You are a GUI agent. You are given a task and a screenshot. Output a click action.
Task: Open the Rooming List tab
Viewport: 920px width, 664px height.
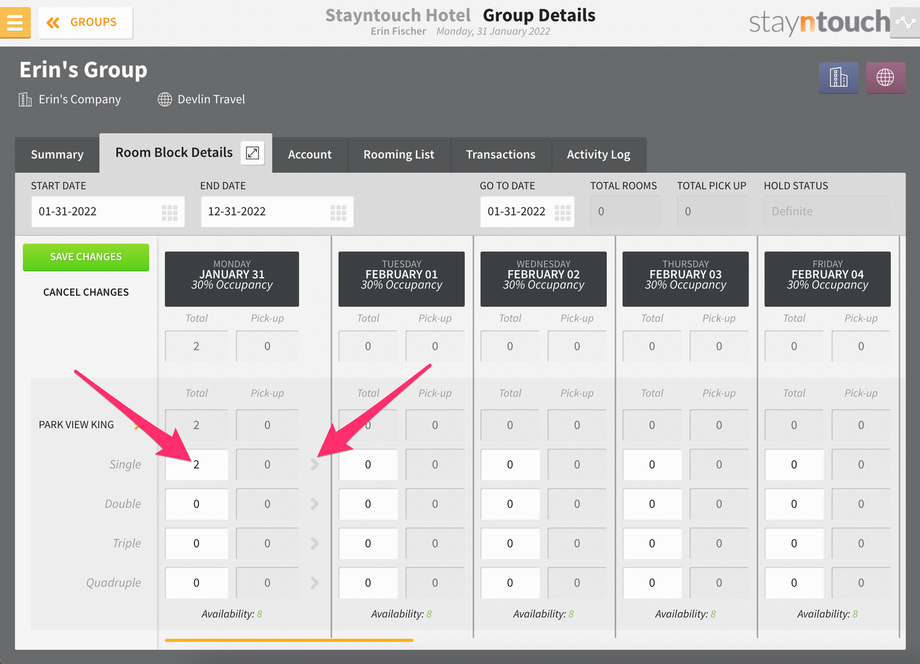click(x=399, y=154)
